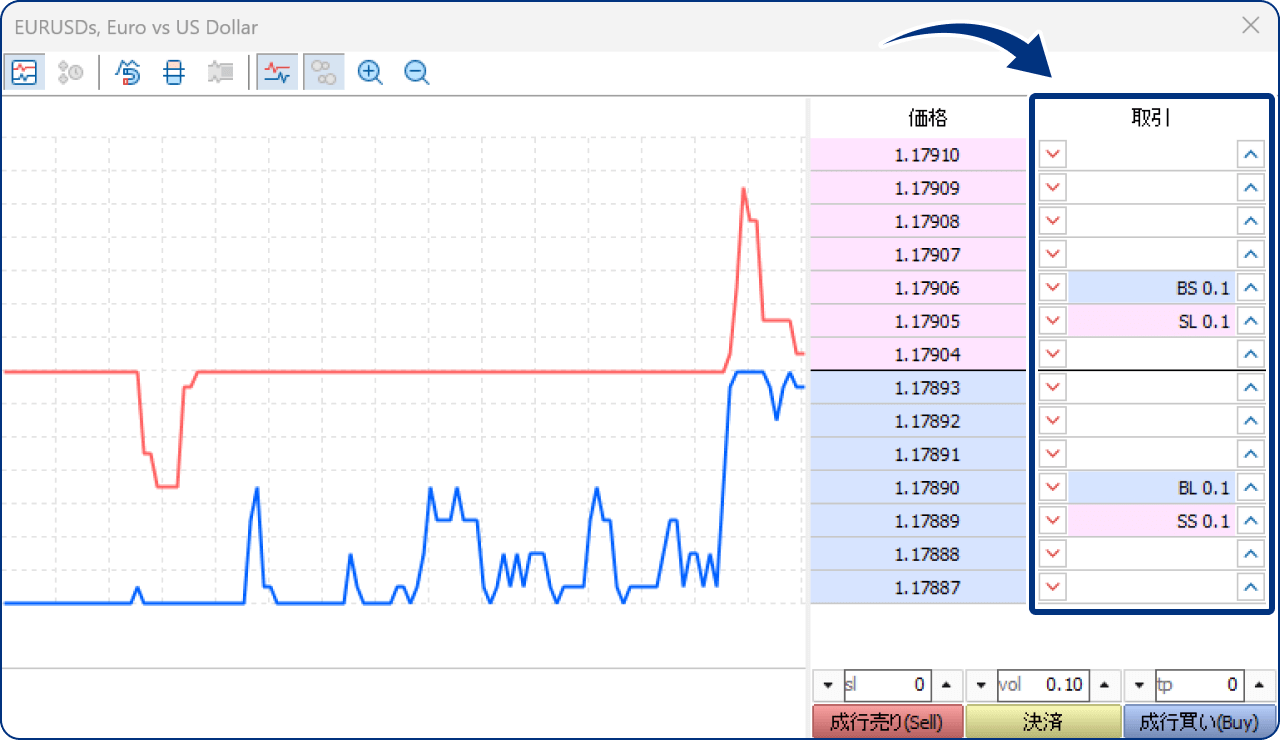This screenshot has width=1280, height=740.
Task: Click the 1.17893 best bid price cell
Action: click(x=918, y=388)
